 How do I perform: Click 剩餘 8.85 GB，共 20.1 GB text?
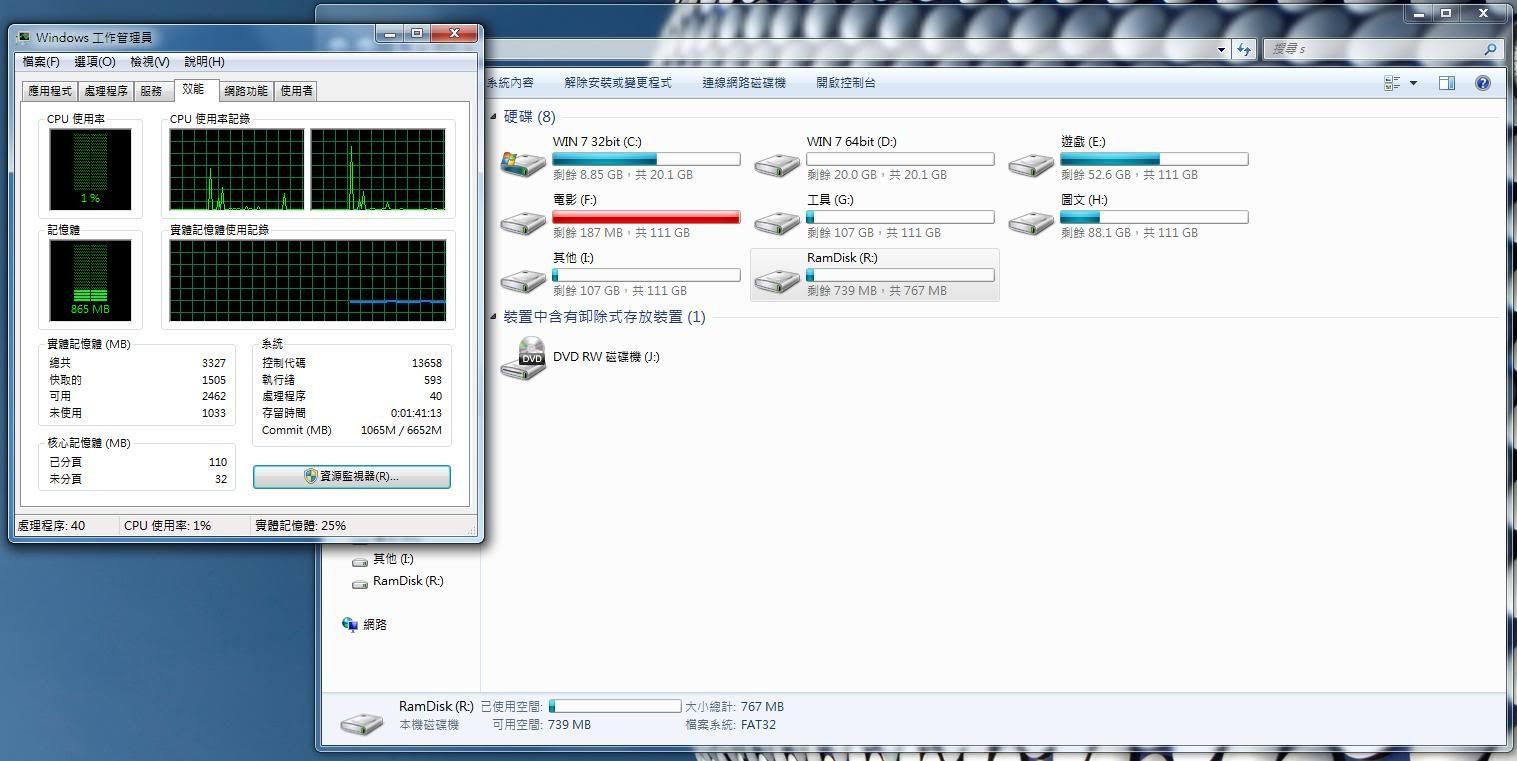point(623,175)
